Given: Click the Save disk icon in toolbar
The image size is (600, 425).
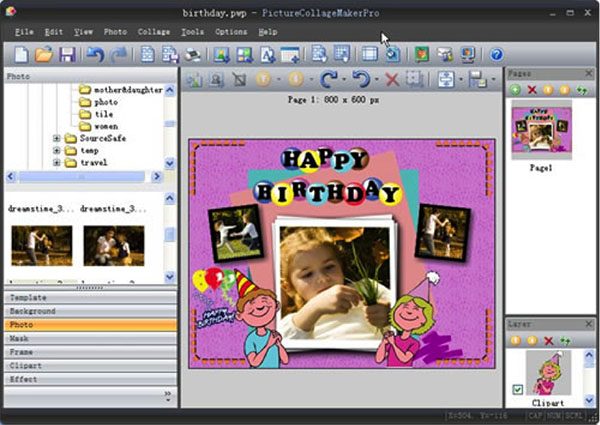Looking at the screenshot, I should tap(68, 54).
